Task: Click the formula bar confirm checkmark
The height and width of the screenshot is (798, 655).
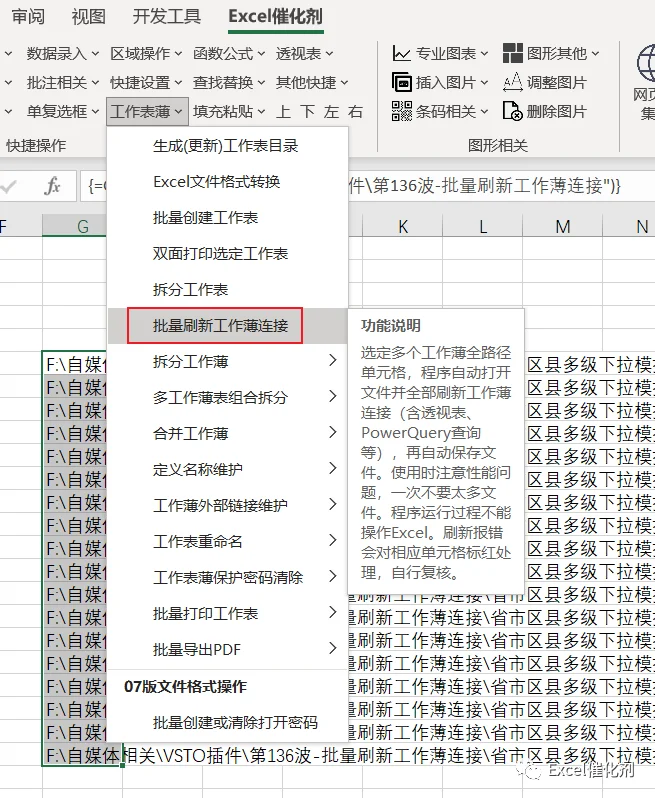Action: pos(9,186)
